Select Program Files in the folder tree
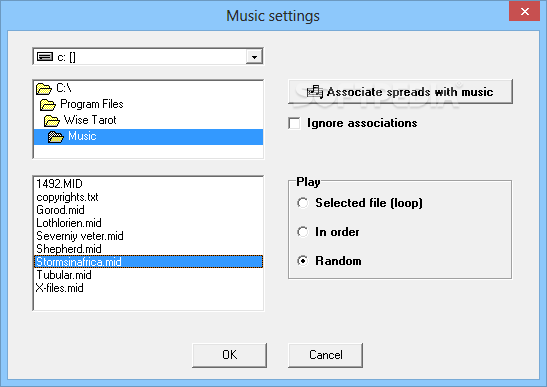 (x=92, y=104)
